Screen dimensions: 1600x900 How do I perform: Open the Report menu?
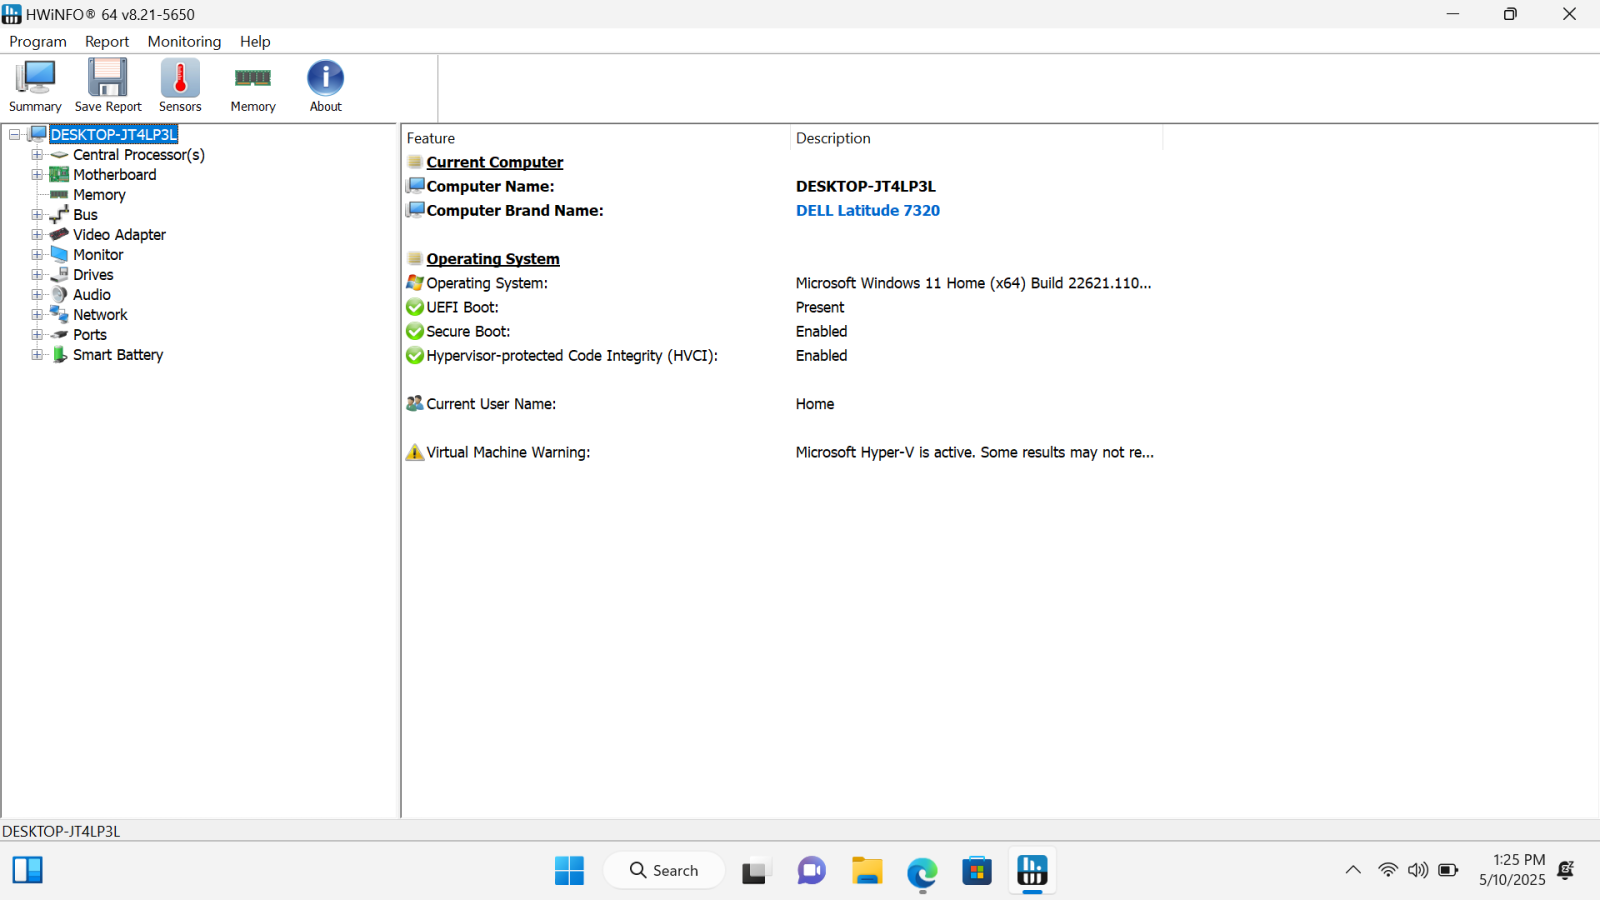point(107,42)
